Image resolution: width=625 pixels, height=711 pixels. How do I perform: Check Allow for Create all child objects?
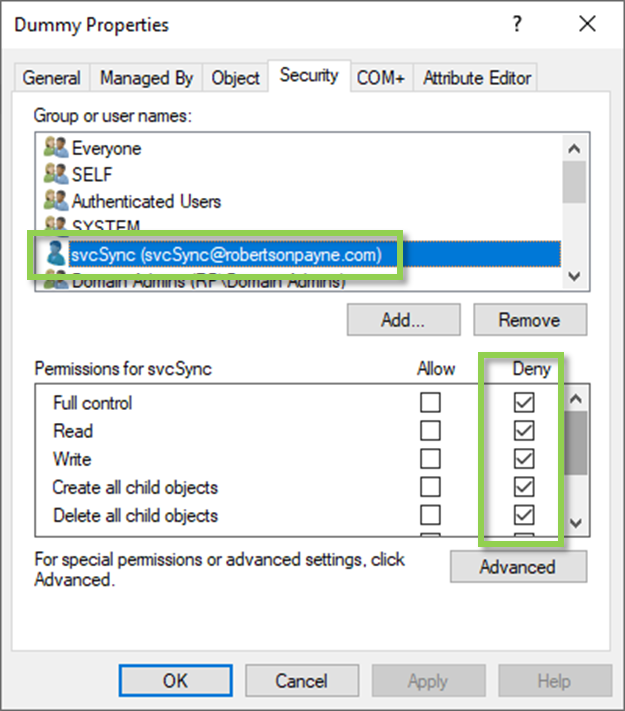pos(430,487)
